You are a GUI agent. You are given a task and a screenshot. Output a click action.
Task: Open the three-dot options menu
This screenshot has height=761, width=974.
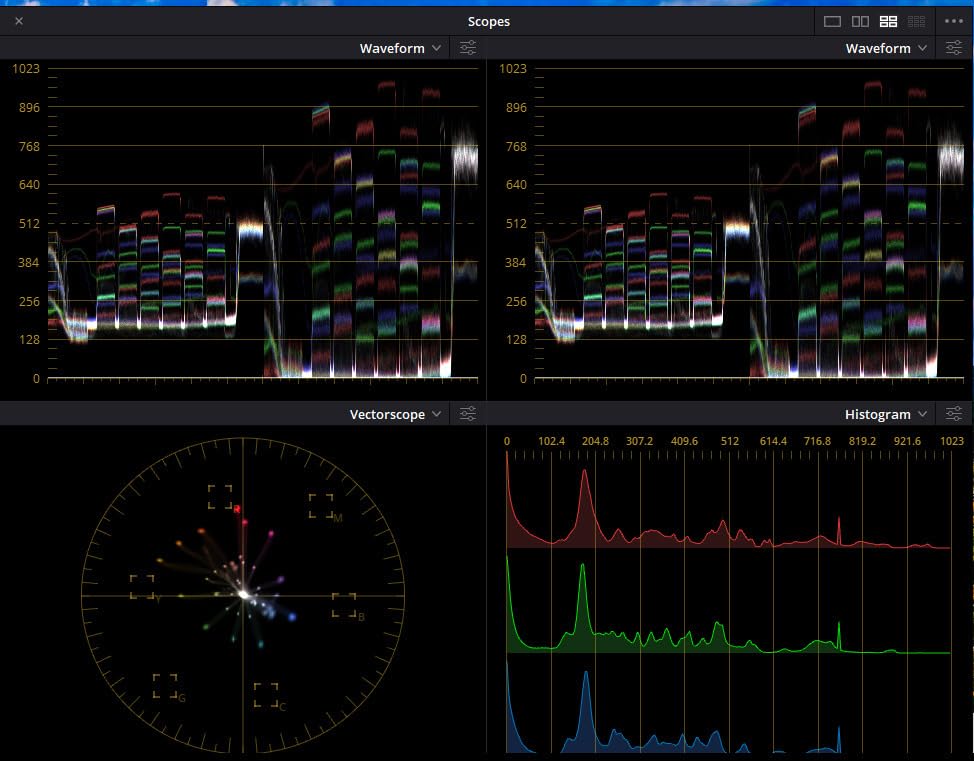pyautogui.click(x=952, y=21)
